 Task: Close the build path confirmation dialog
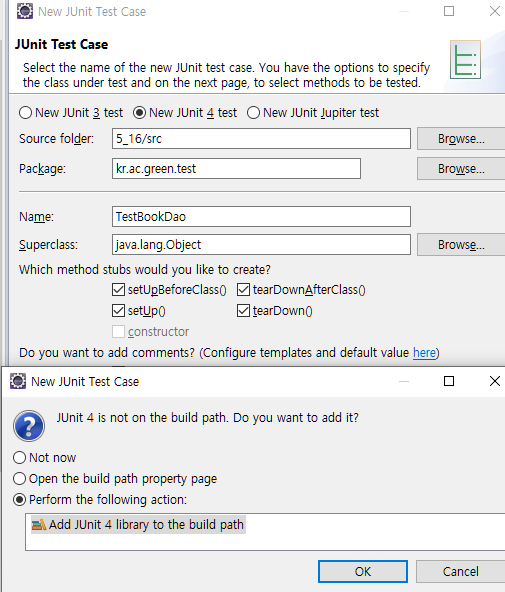click(x=494, y=381)
